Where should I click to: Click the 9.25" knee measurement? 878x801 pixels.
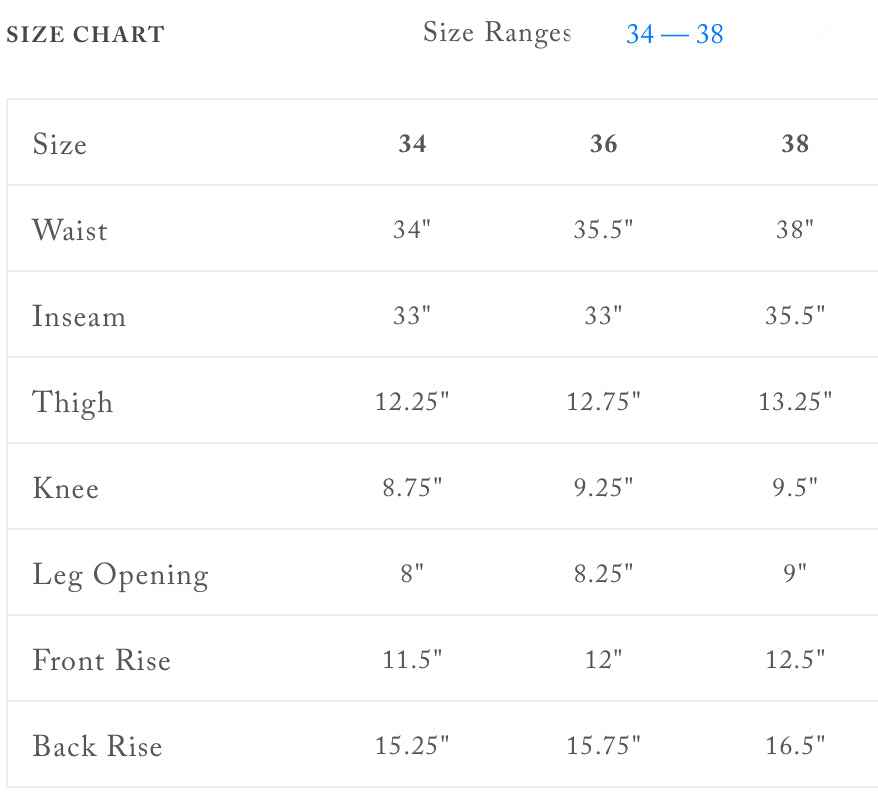pos(603,488)
